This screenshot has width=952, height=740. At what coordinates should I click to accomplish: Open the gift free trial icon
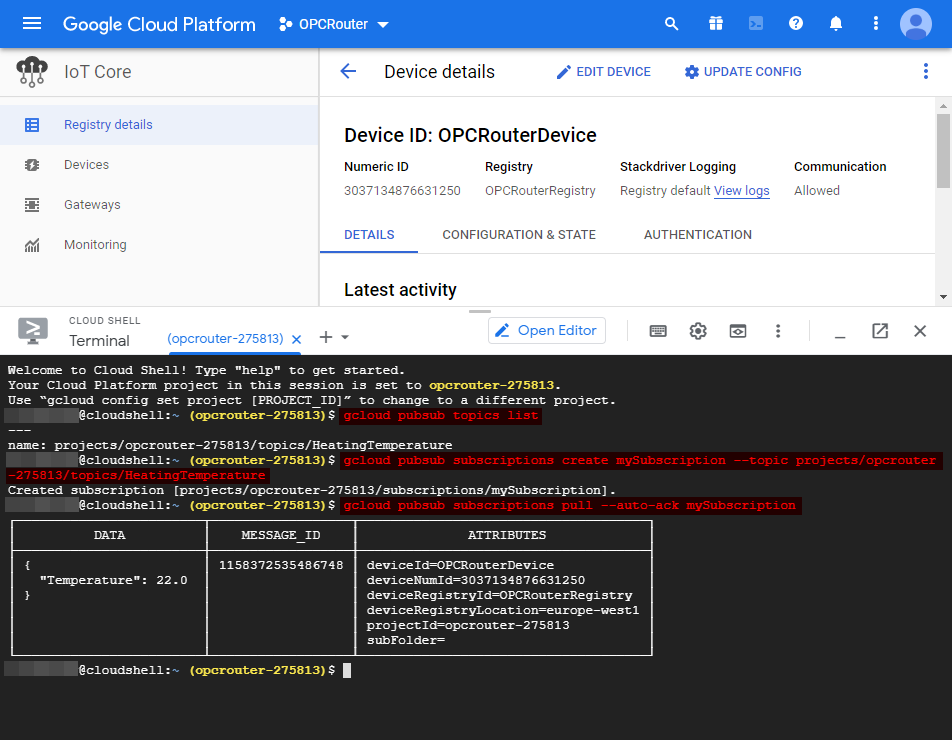click(x=714, y=24)
